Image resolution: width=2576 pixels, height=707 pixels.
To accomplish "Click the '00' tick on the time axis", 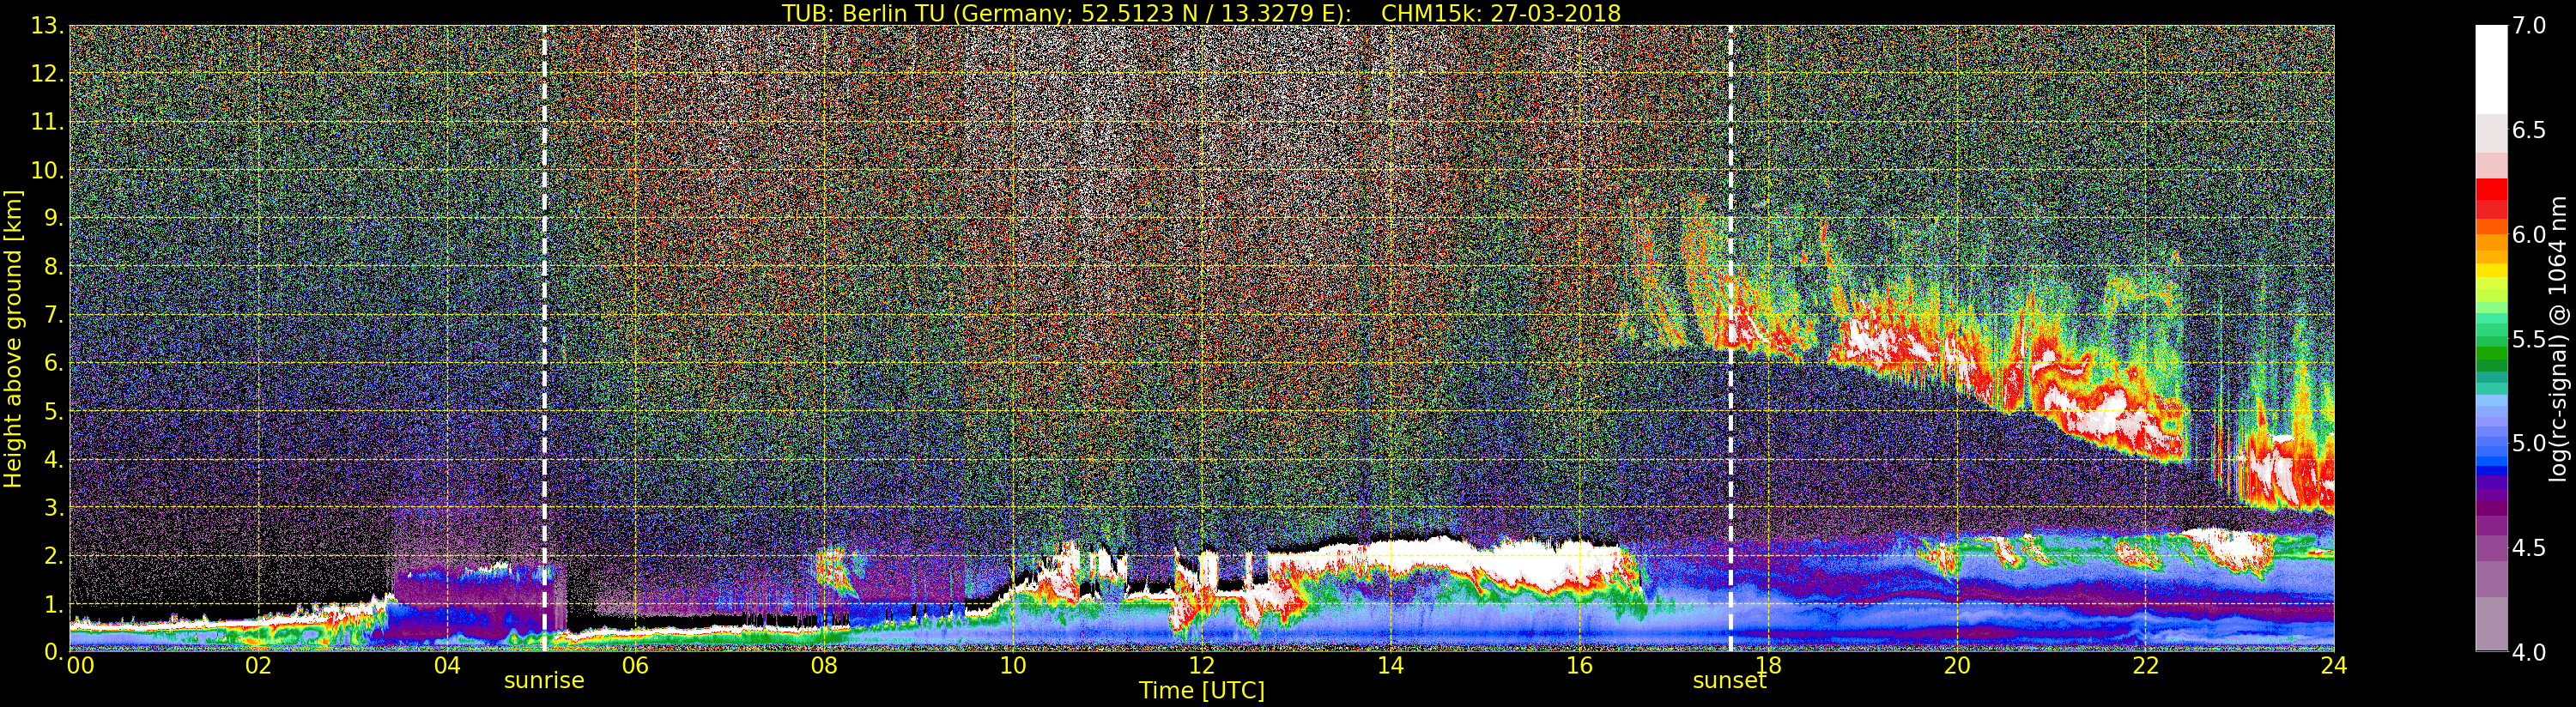I will [x=81, y=666].
